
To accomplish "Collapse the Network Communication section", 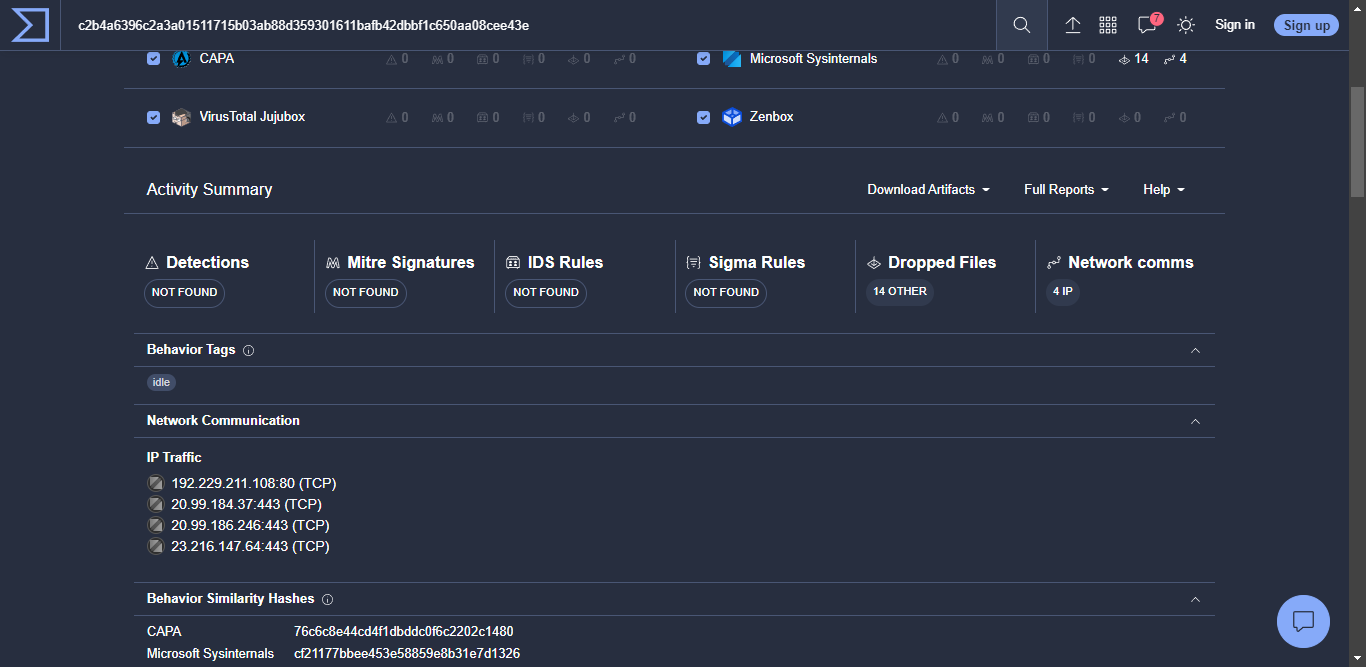I will (x=1195, y=421).
